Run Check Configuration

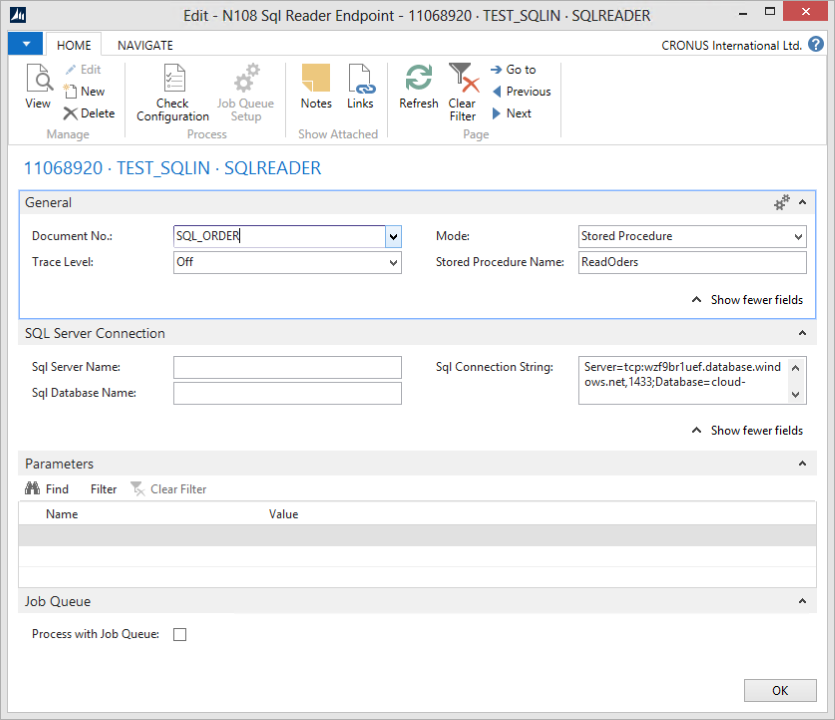(x=173, y=93)
